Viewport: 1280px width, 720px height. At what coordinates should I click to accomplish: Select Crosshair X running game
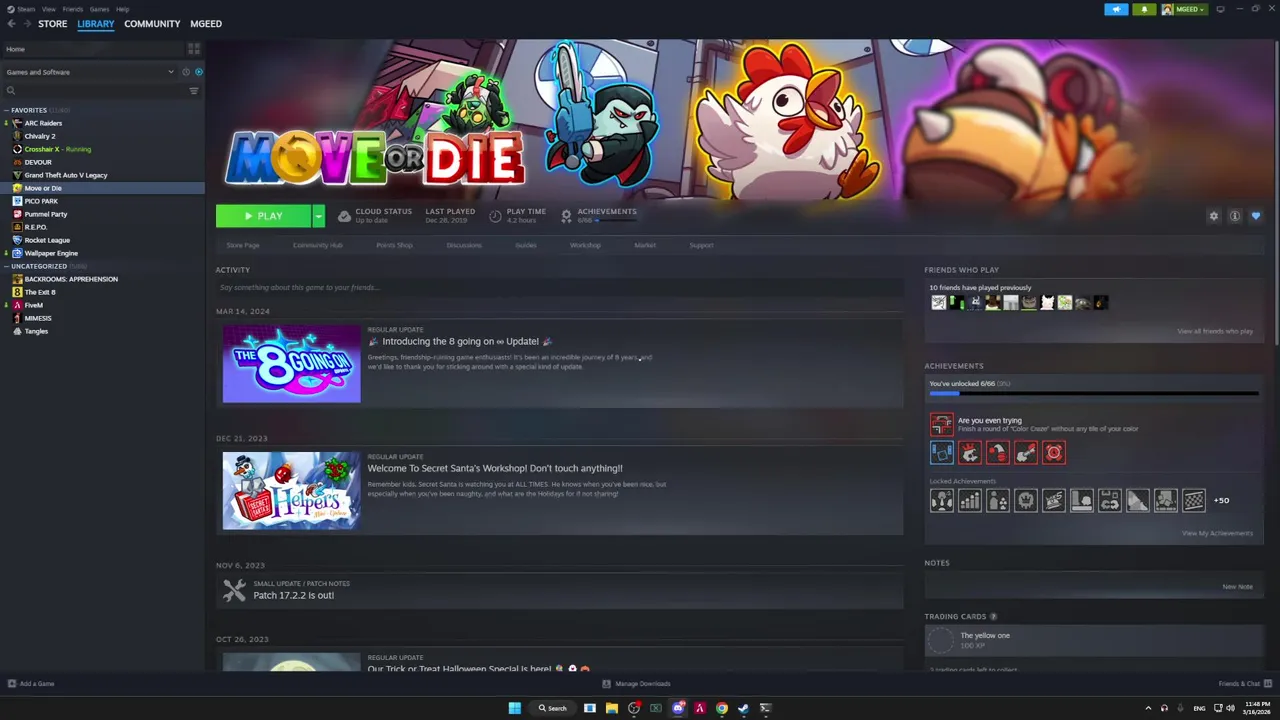[x=57, y=149]
